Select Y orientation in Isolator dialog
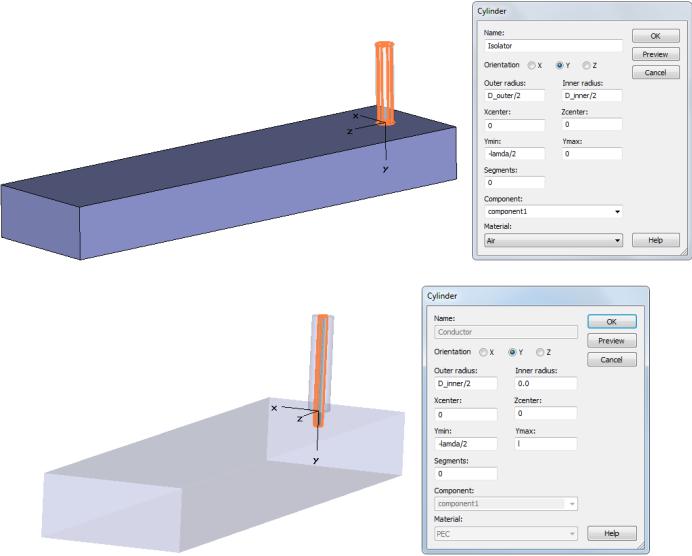692x556 pixels. pyautogui.click(x=560, y=65)
